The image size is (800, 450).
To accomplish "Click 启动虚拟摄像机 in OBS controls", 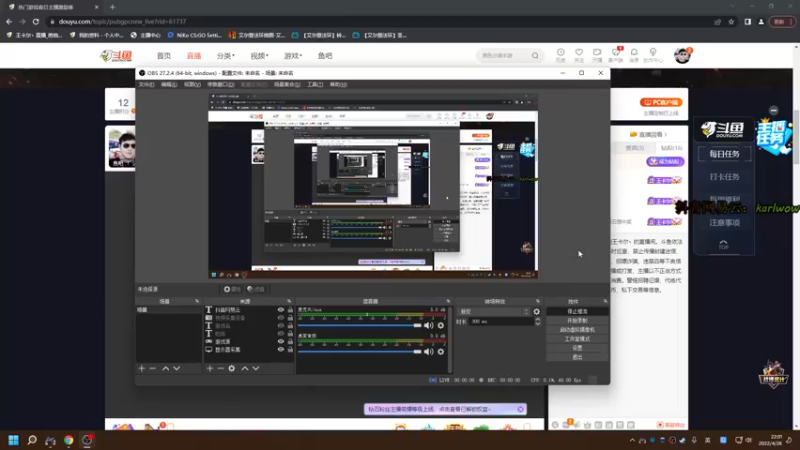I will click(577, 330).
